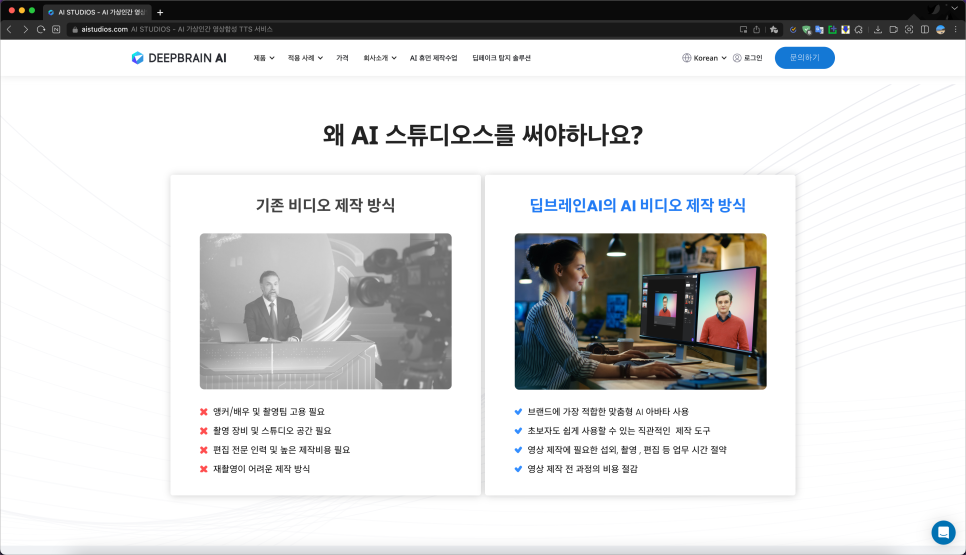
Task: Open the browser downloads icon
Action: coord(878,29)
